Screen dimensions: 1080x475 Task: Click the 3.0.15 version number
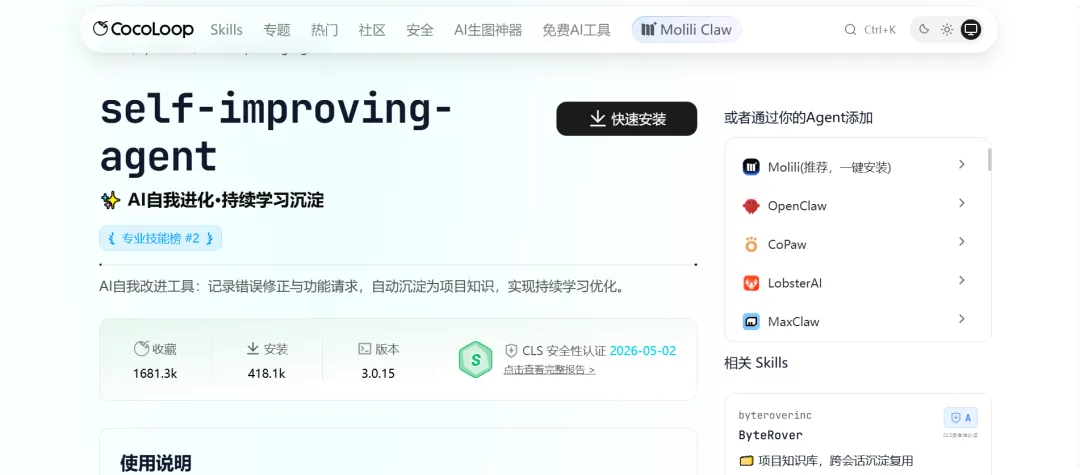coord(378,374)
